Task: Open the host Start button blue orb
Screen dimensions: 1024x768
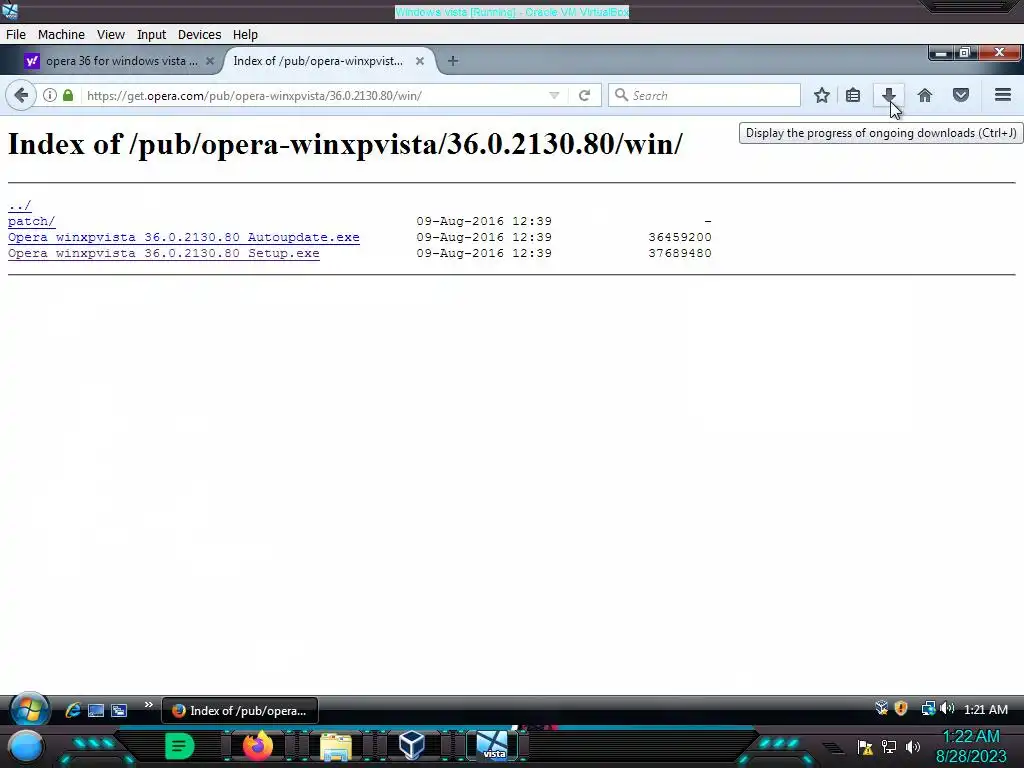Action: click(25, 747)
